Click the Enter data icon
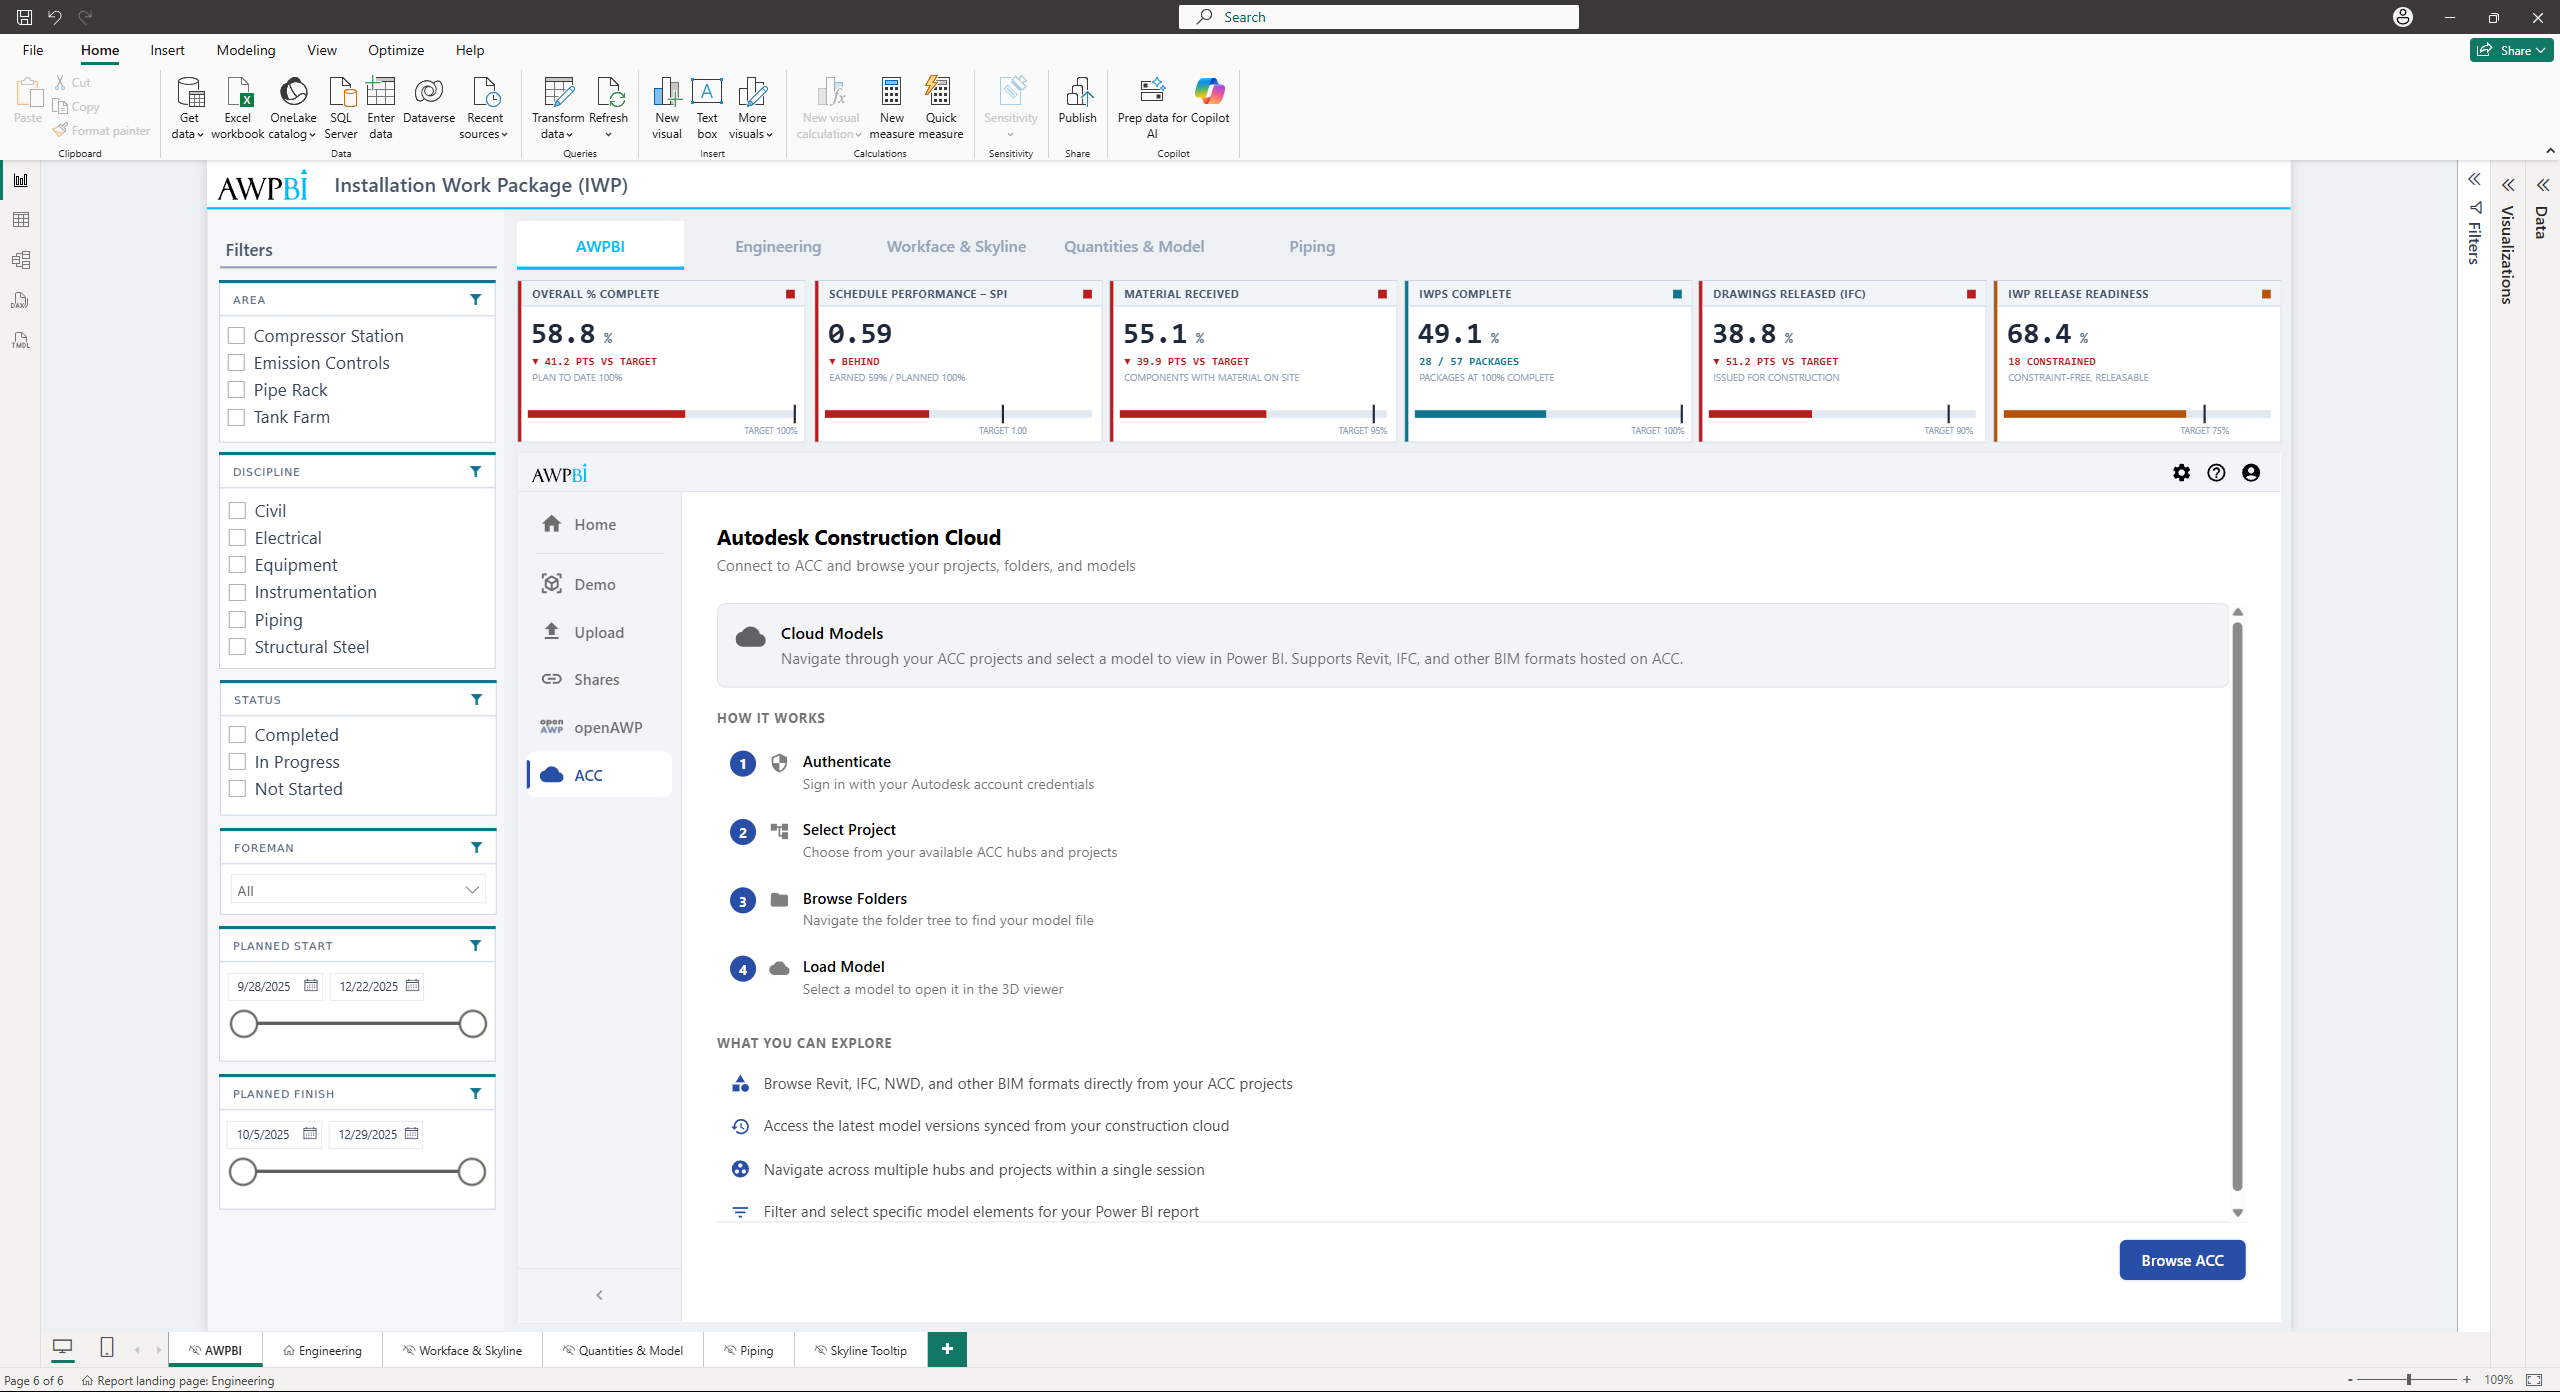2560x1392 pixels. [381, 92]
